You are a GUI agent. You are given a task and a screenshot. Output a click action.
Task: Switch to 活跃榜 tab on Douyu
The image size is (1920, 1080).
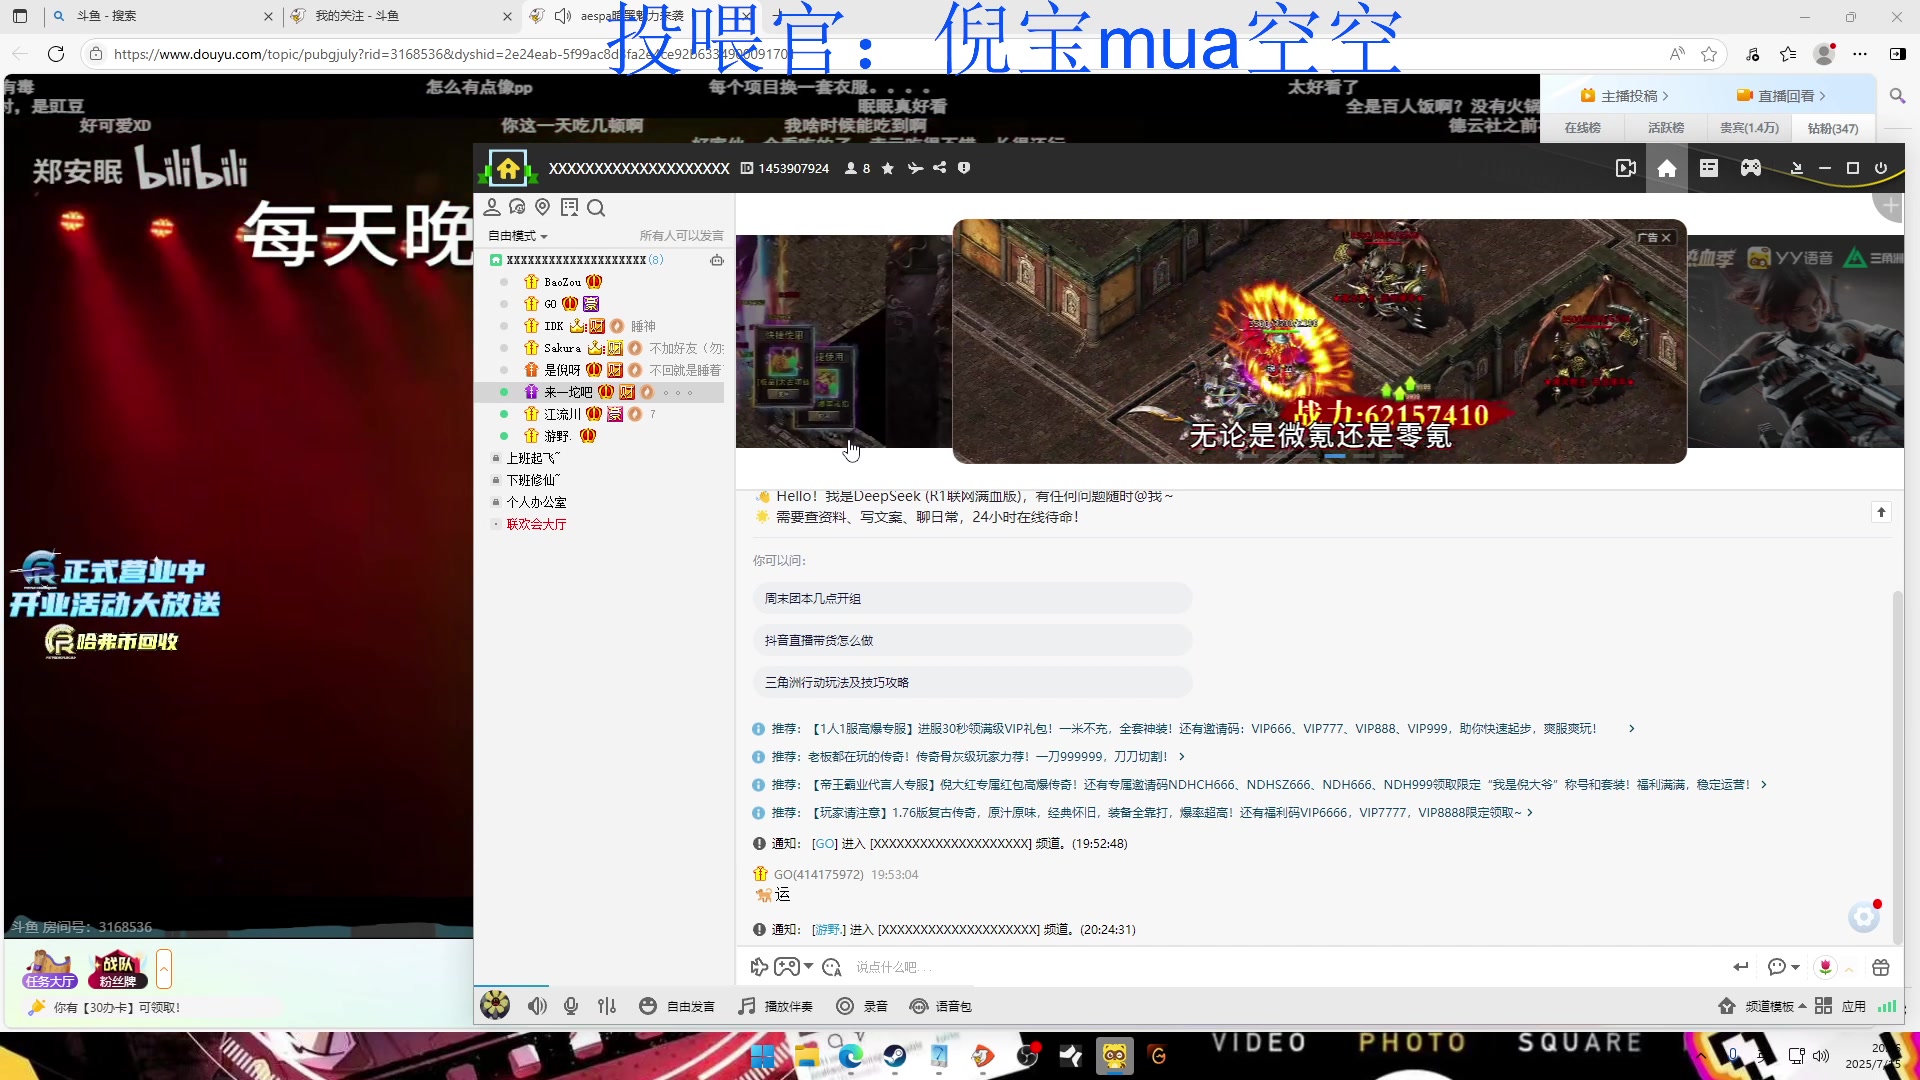(1666, 128)
